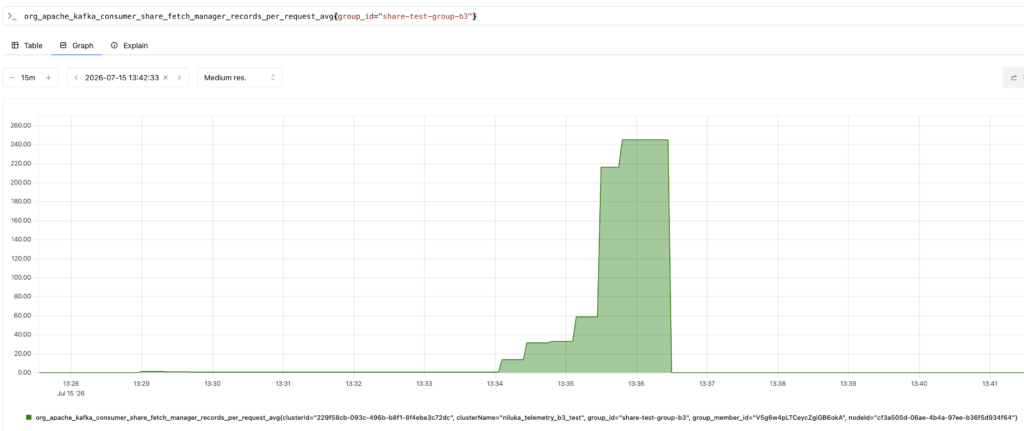Viewport: 1024px width, 431px height.
Task: Click the PromQL query expression input
Action: (x=522, y=16)
